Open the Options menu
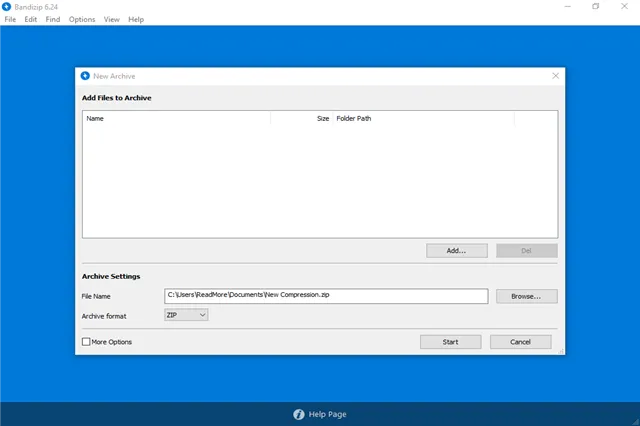 click(82, 19)
